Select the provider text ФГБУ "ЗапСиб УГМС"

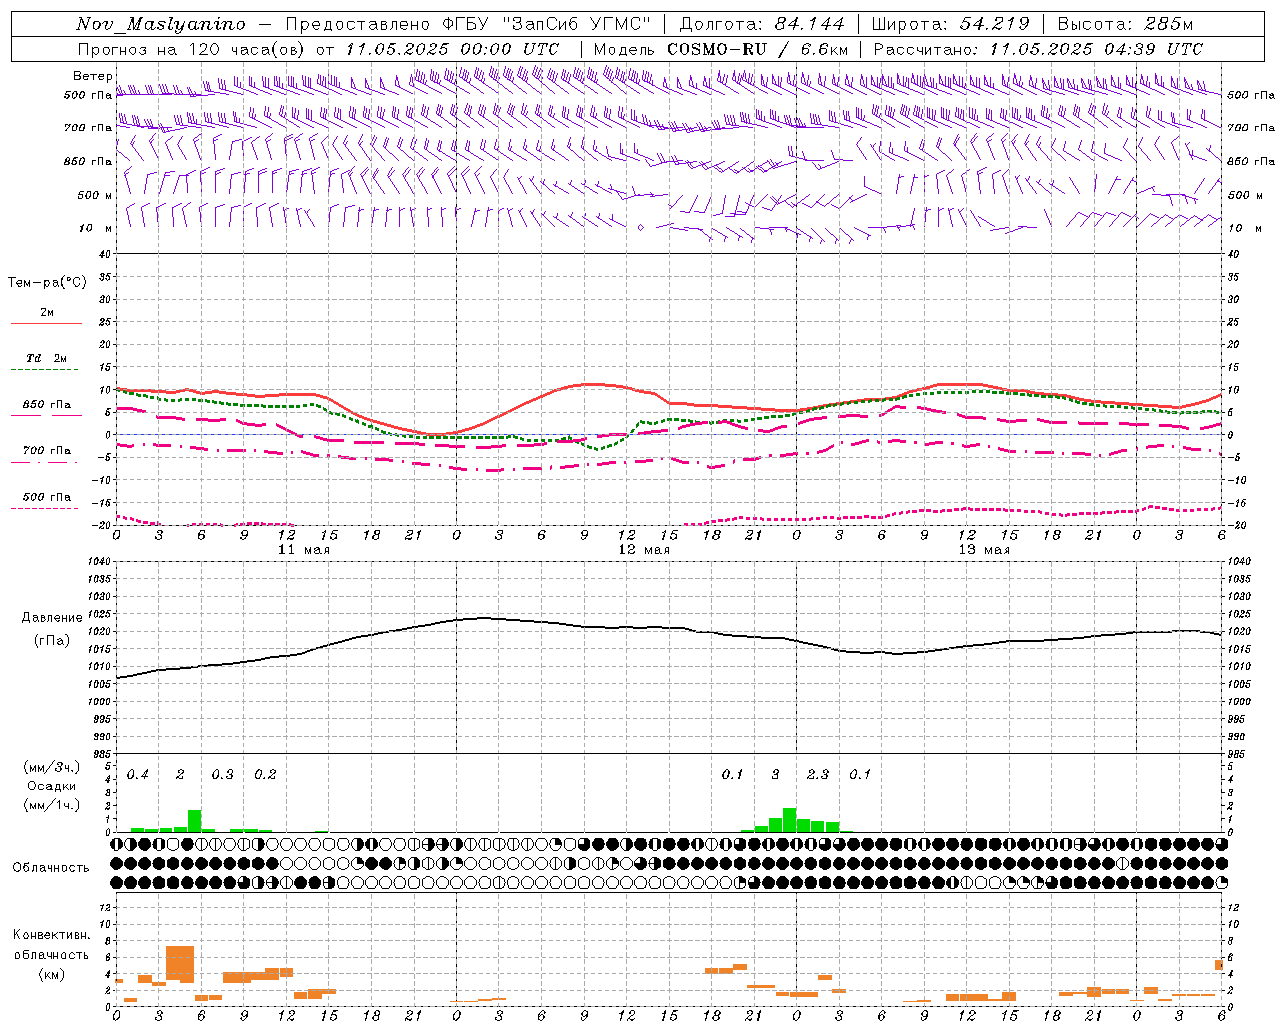[x=547, y=24]
